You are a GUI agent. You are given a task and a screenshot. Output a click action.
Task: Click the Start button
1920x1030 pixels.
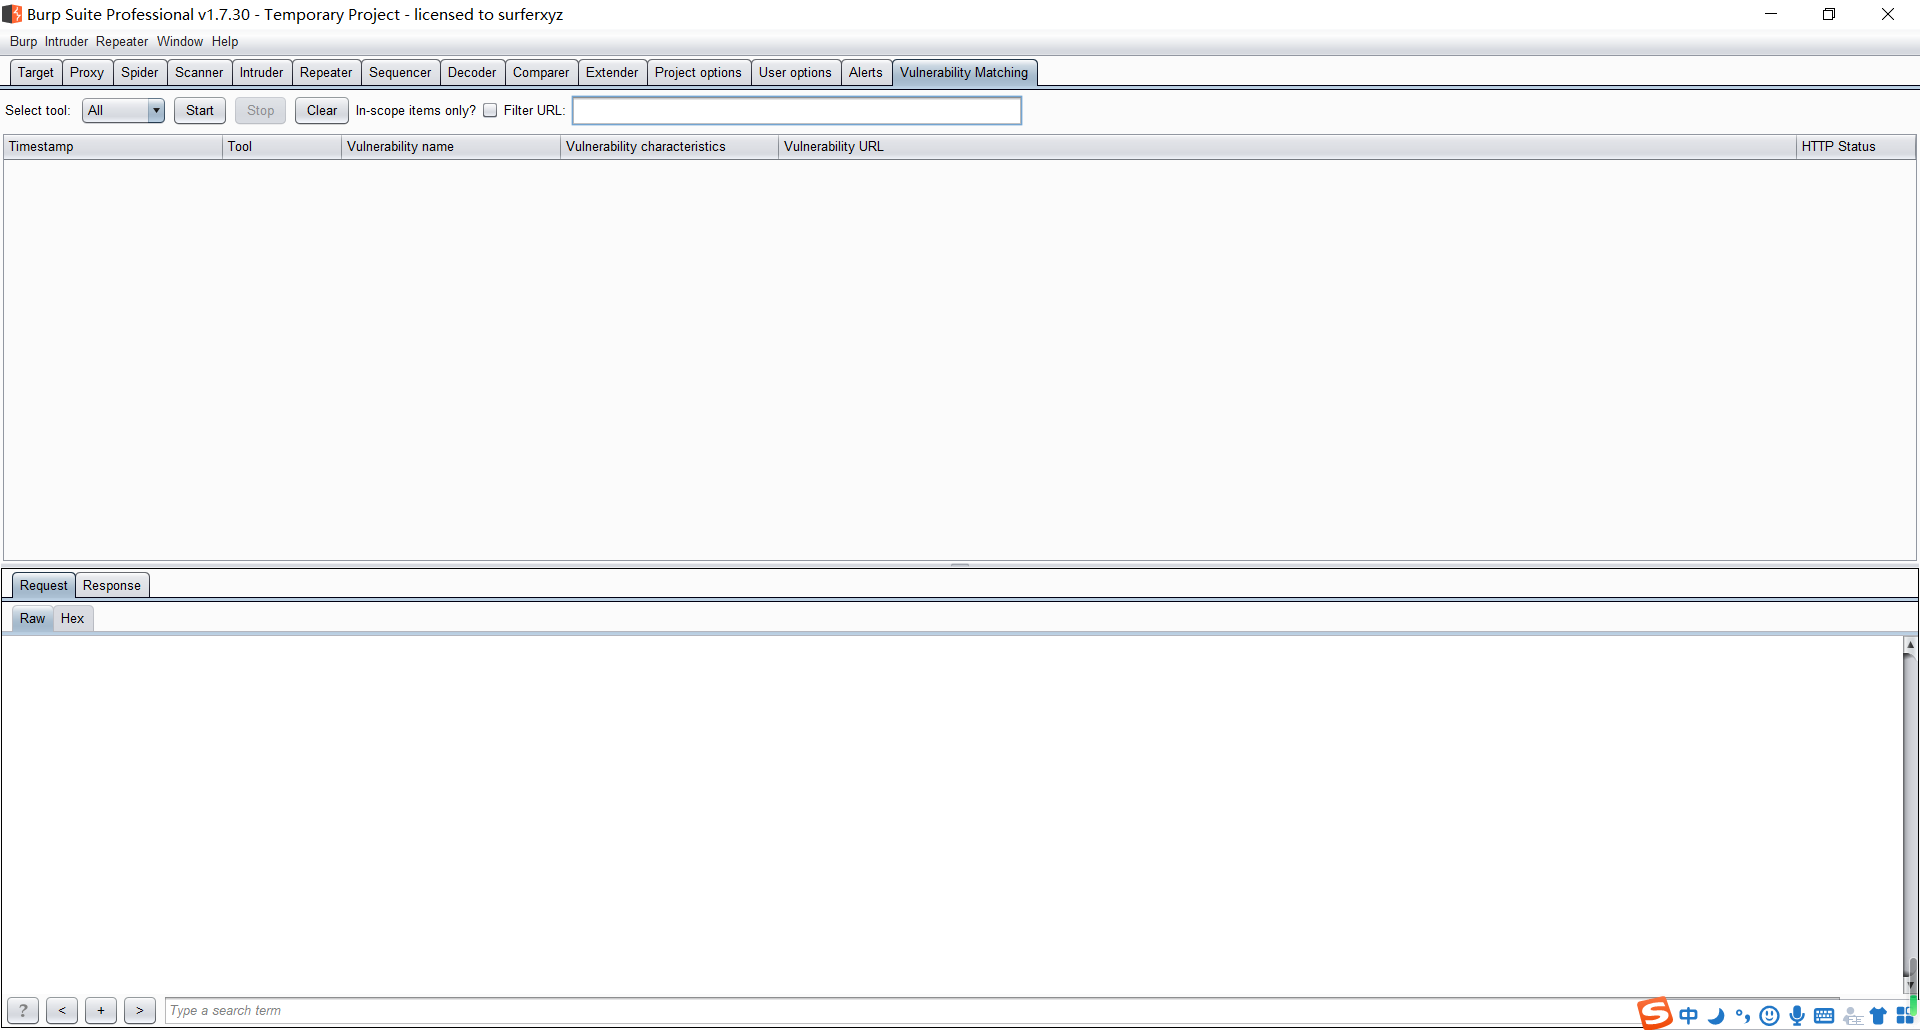200,111
